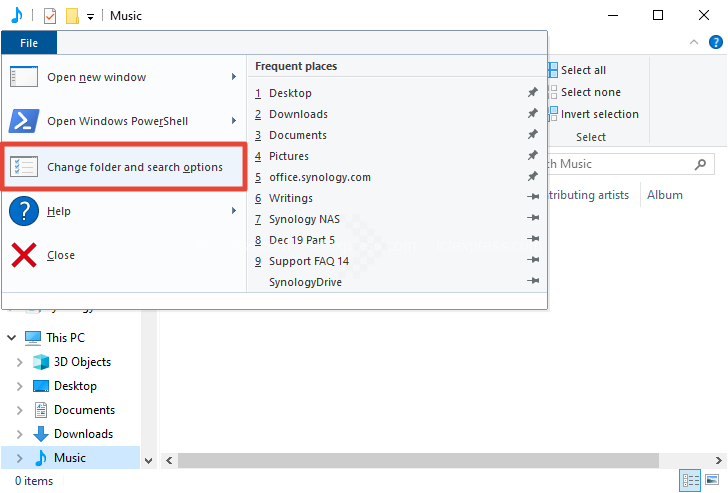
Task: Expand the 3D Objects tree node
Action: pyautogui.click(x=19, y=362)
